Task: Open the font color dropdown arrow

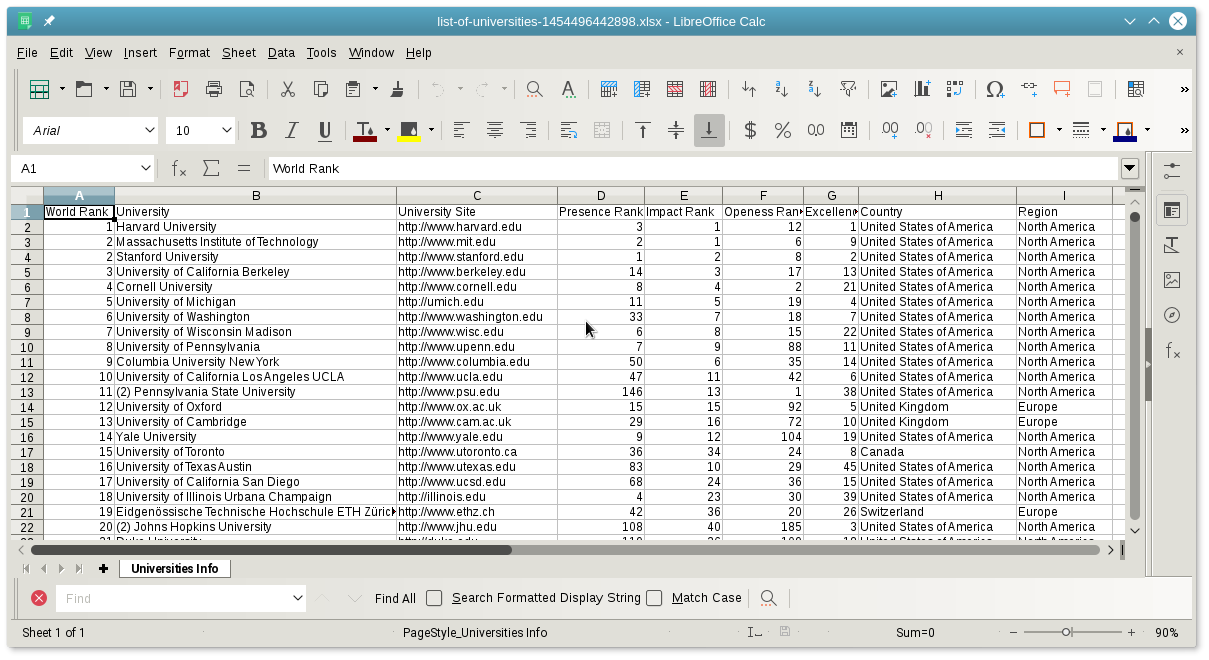Action: tap(386, 130)
